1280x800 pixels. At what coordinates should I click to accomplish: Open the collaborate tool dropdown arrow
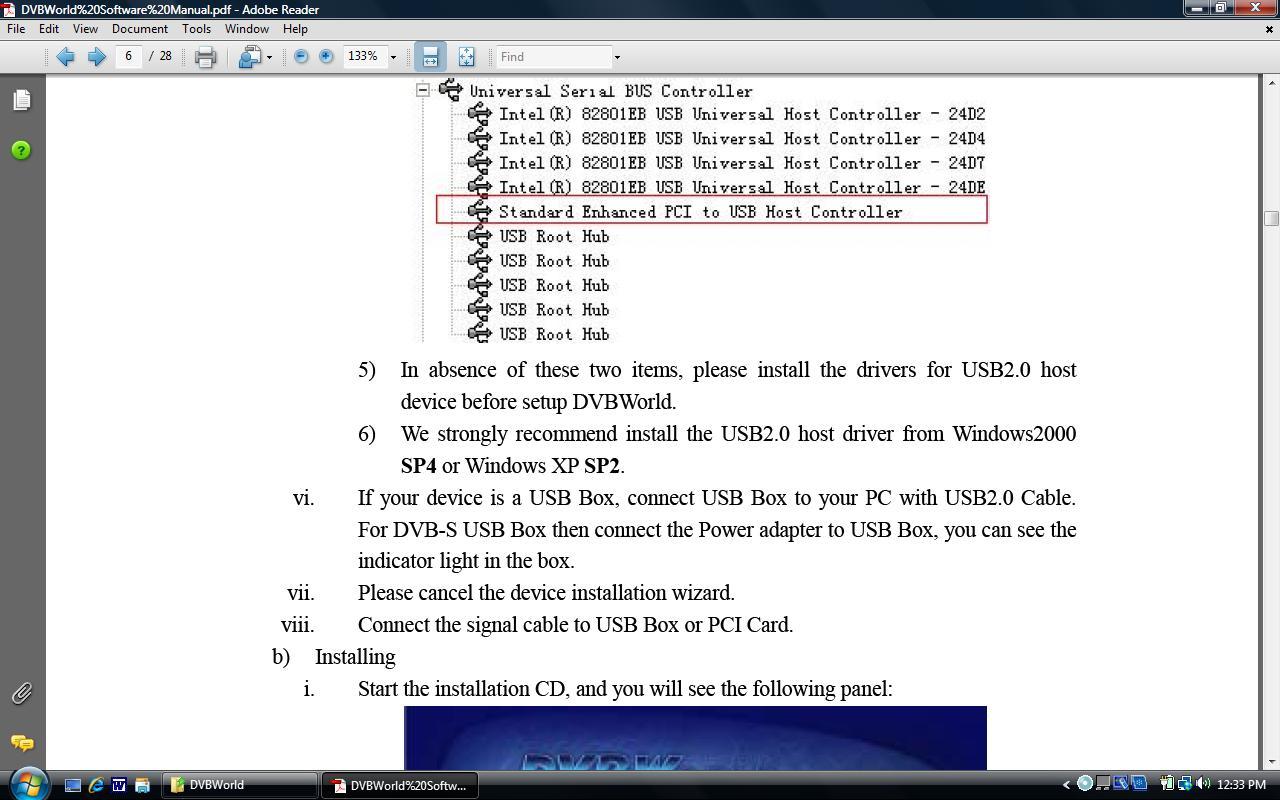[269, 57]
